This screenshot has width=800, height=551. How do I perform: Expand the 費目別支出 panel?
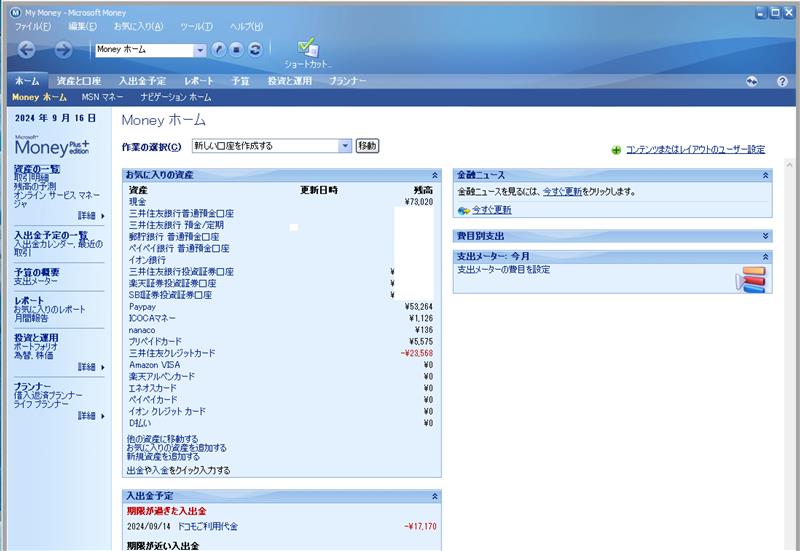tap(765, 236)
